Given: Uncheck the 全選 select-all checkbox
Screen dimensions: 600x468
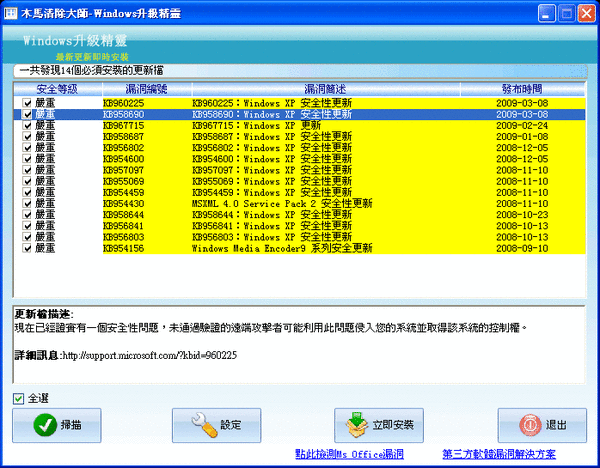Looking at the screenshot, I should click(x=18, y=399).
